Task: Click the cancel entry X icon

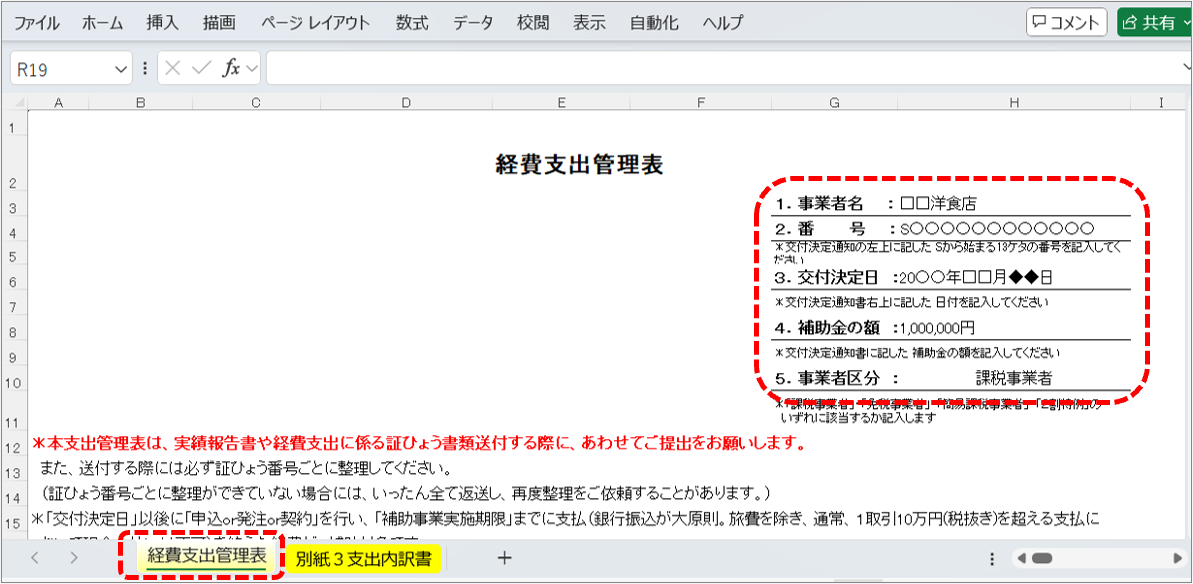Action: [x=173, y=69]
